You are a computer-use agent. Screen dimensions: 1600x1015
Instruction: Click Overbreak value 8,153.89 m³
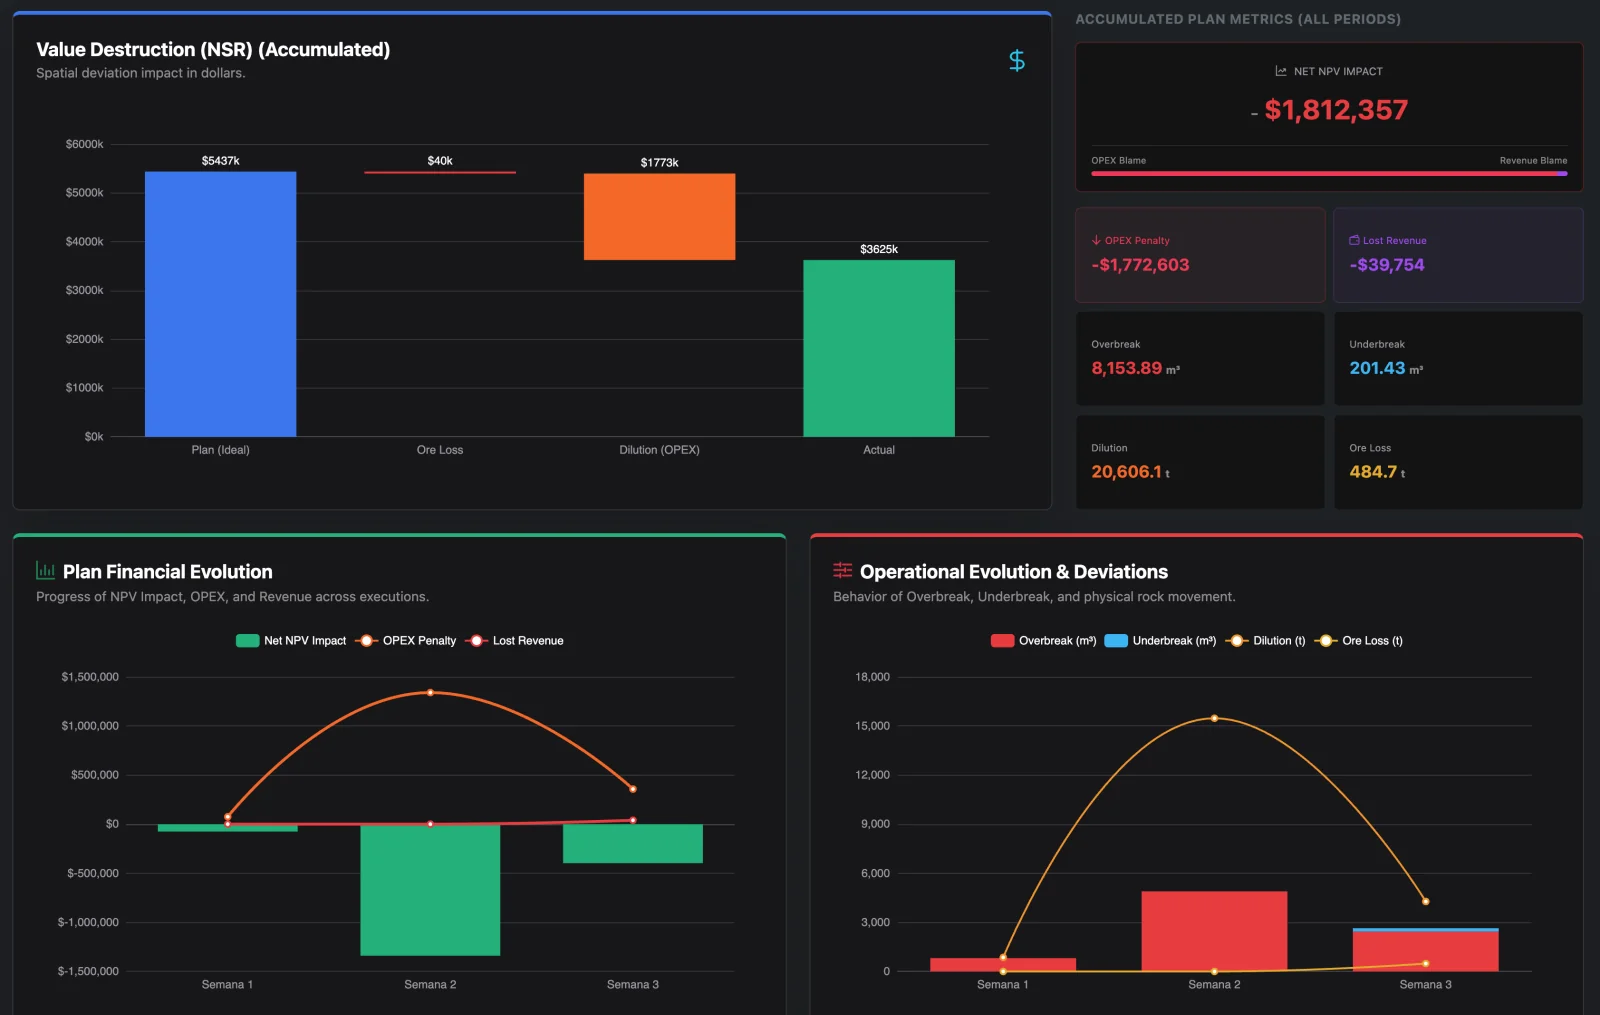coord(1135,368)
